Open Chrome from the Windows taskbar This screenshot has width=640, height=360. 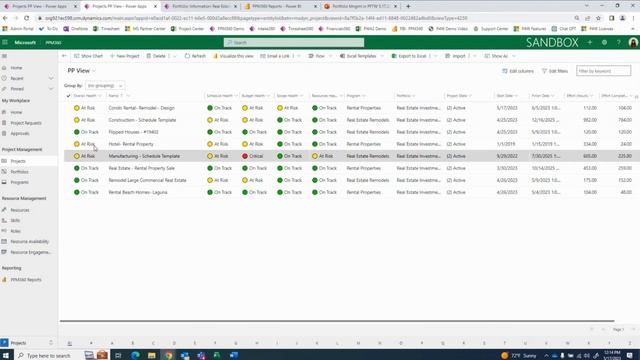click(168, 355)
